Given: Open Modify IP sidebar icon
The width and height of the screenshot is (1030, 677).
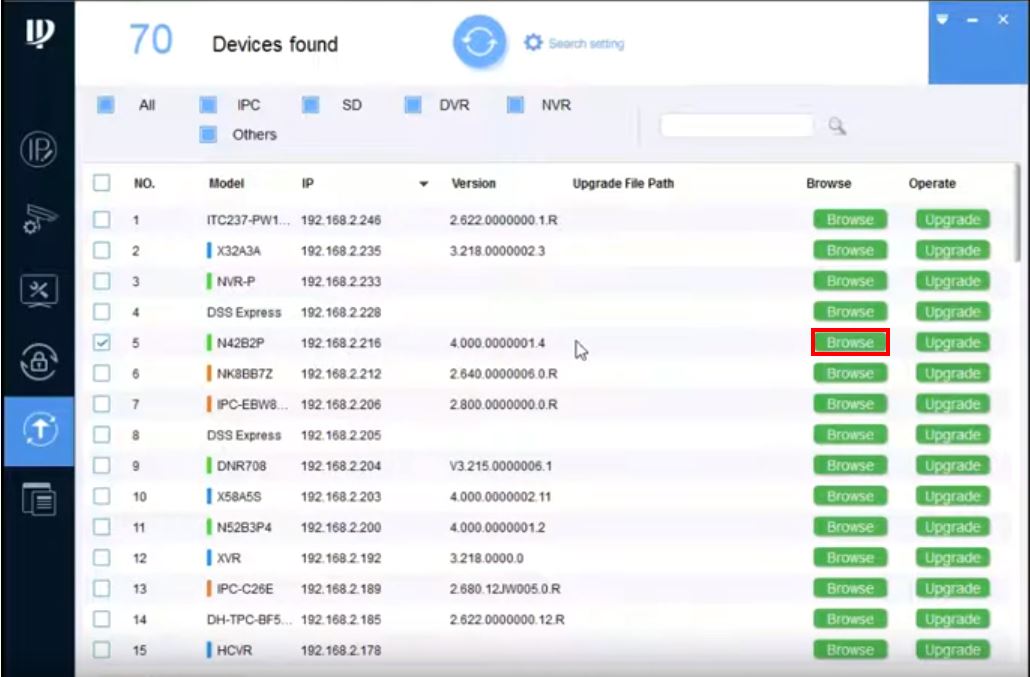Looking at the screenshot, I should (38, 150).
